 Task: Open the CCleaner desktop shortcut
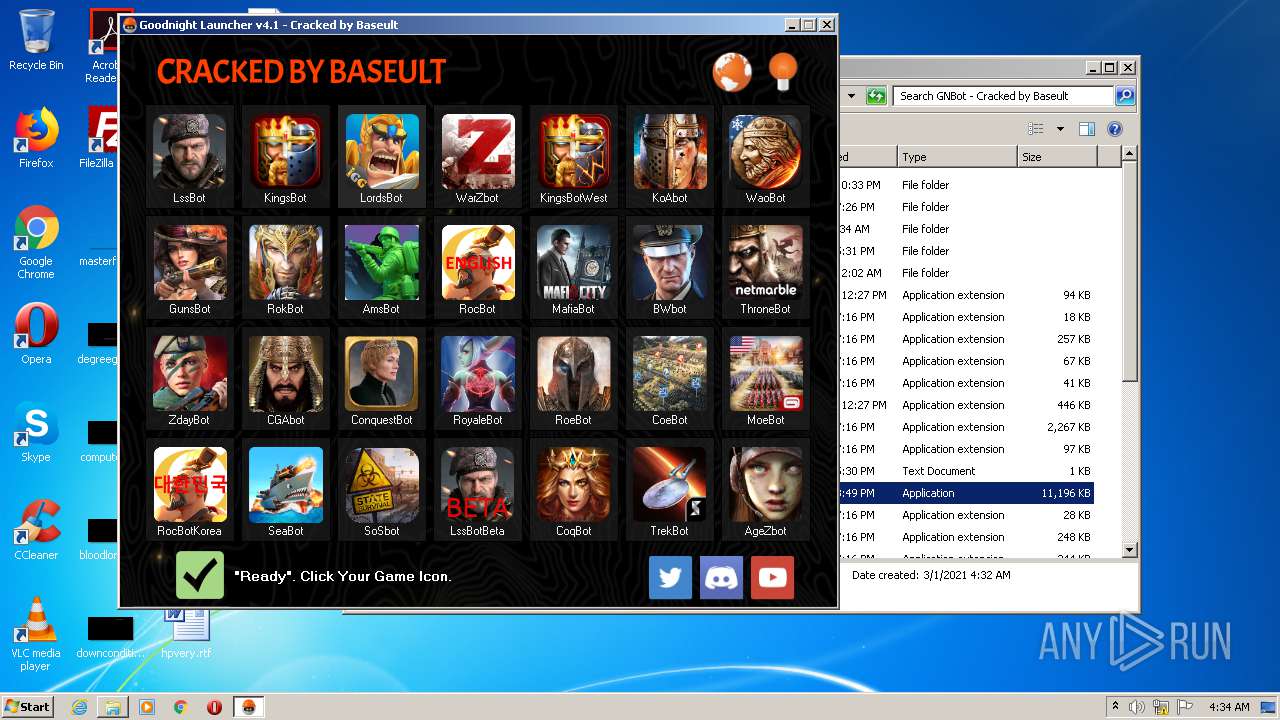(x=36, y=529)
